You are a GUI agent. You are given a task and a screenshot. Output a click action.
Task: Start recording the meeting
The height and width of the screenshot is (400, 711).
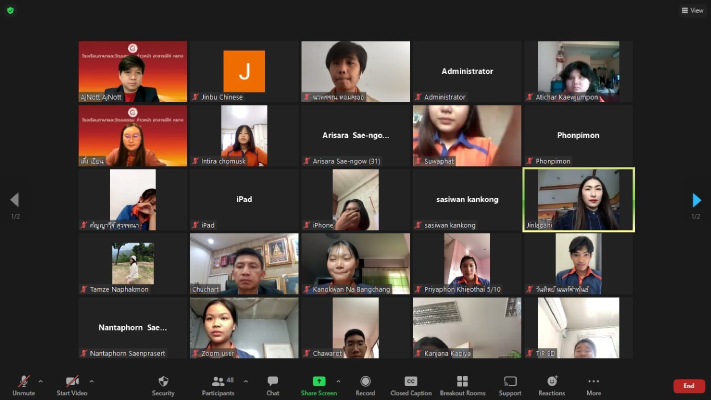364,385
